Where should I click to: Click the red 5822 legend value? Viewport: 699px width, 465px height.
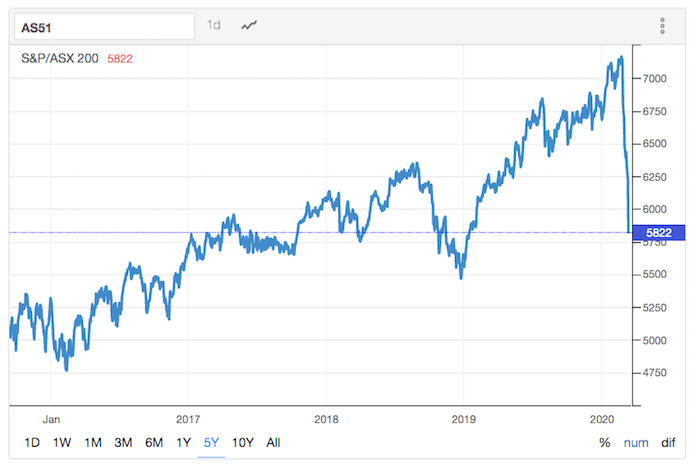click(x=120, y=59)
